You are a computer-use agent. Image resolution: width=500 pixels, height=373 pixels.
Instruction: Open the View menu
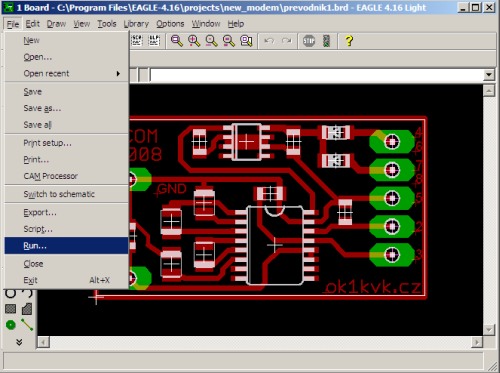81,24
